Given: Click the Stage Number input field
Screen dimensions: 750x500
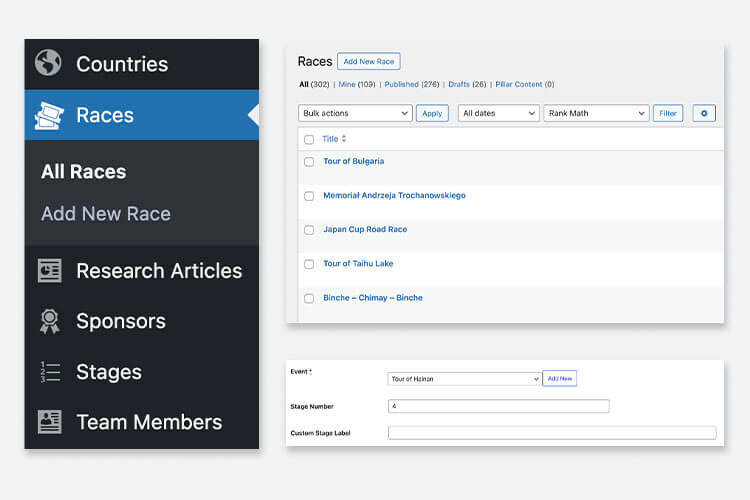Looking at the screenshot, I should (498, 406).
